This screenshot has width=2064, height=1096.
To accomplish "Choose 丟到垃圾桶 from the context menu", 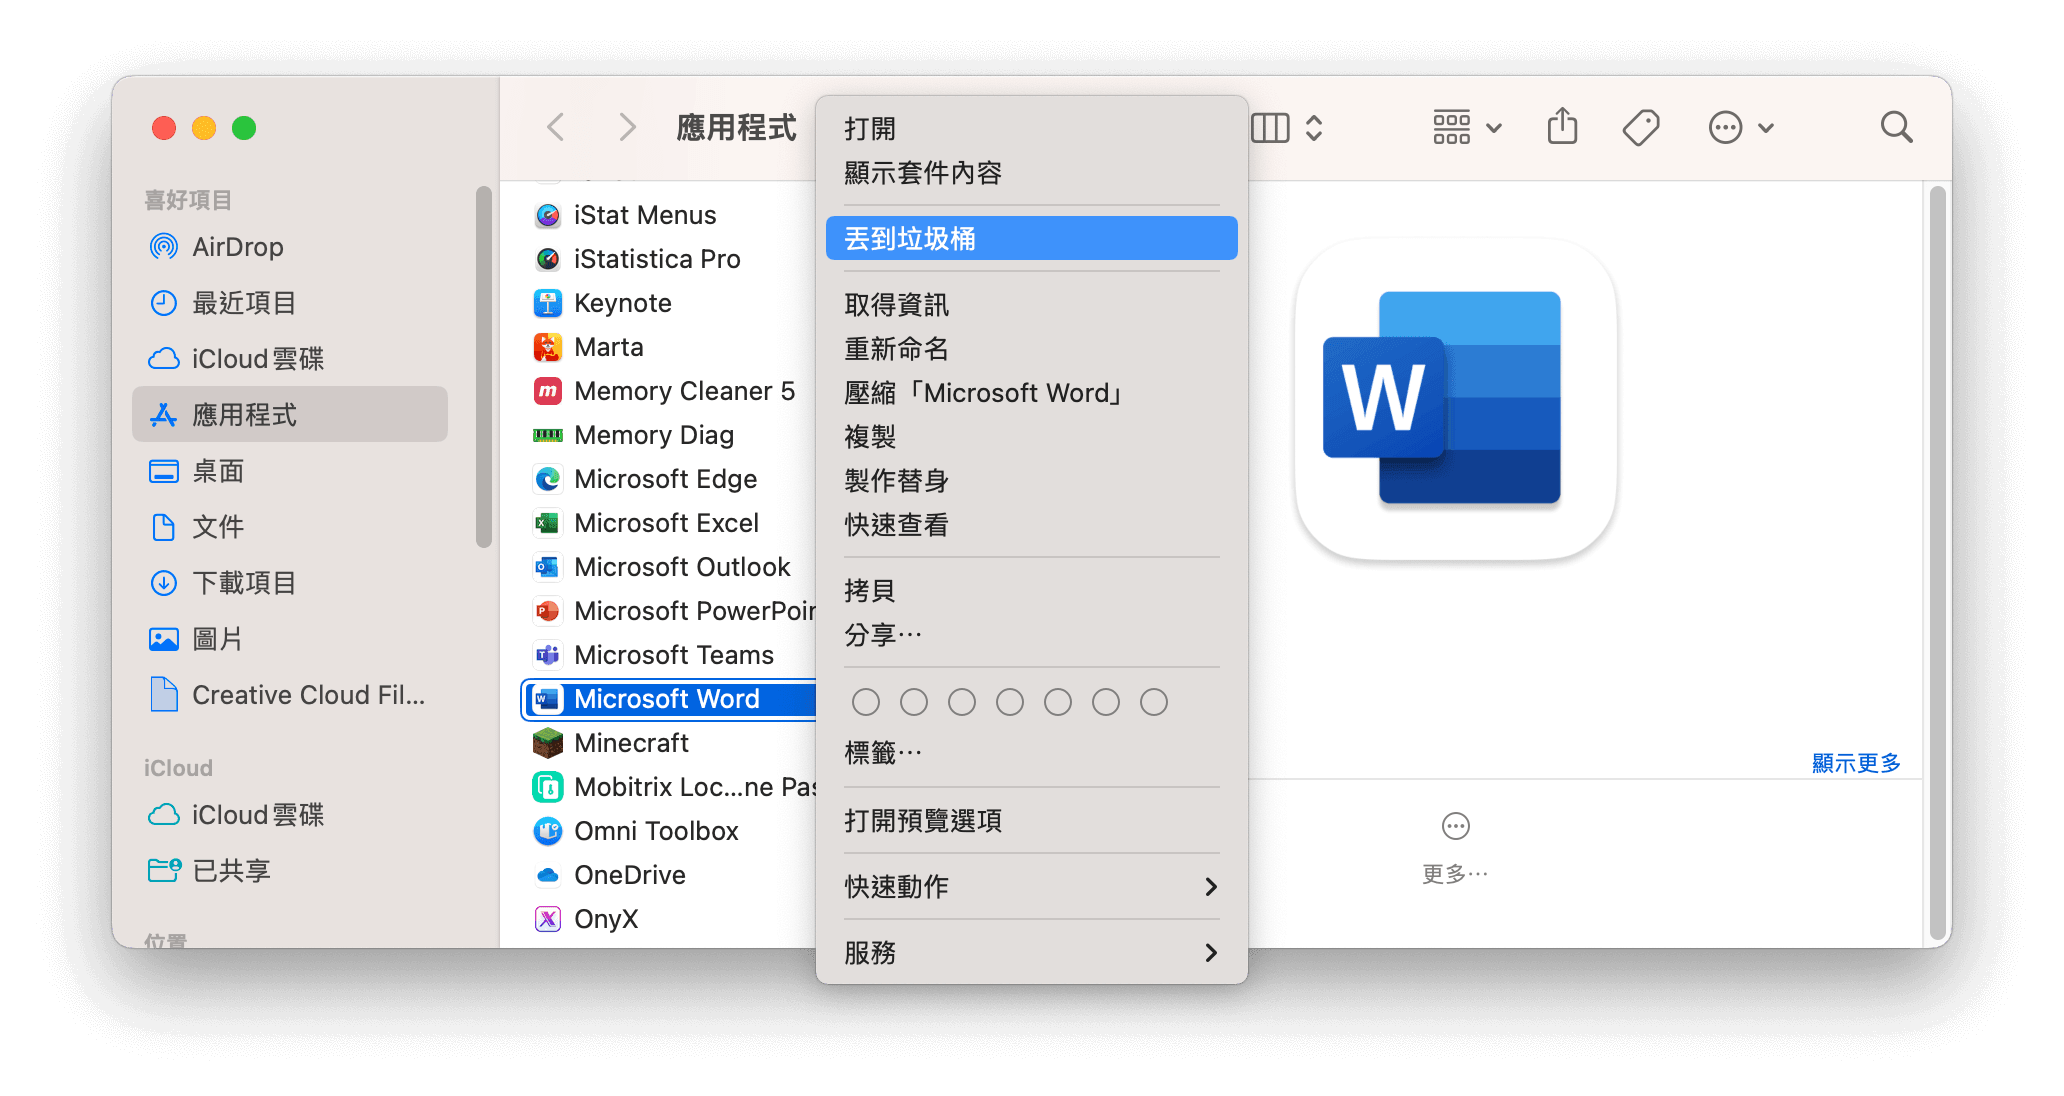I will tap(1032, 239).
